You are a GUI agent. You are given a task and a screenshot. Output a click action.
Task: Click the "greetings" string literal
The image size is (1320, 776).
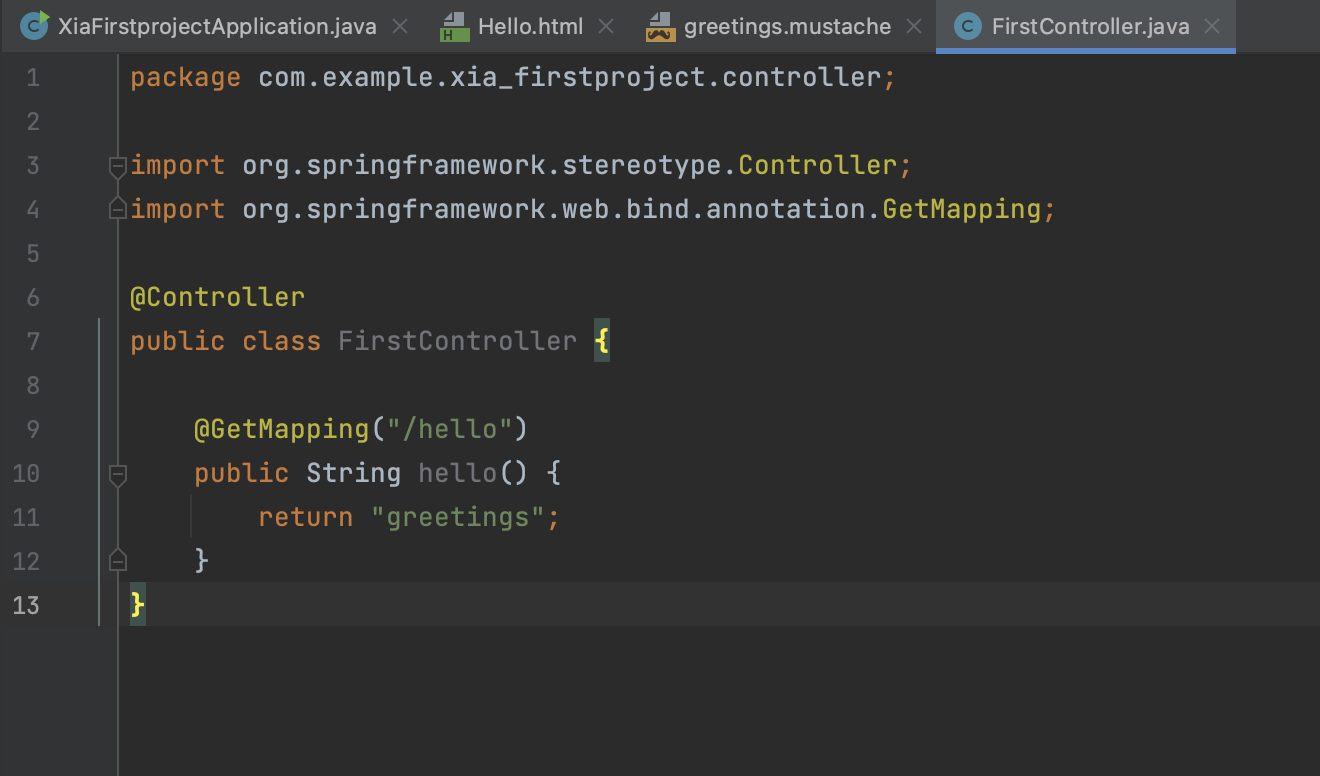pos(457,517)
